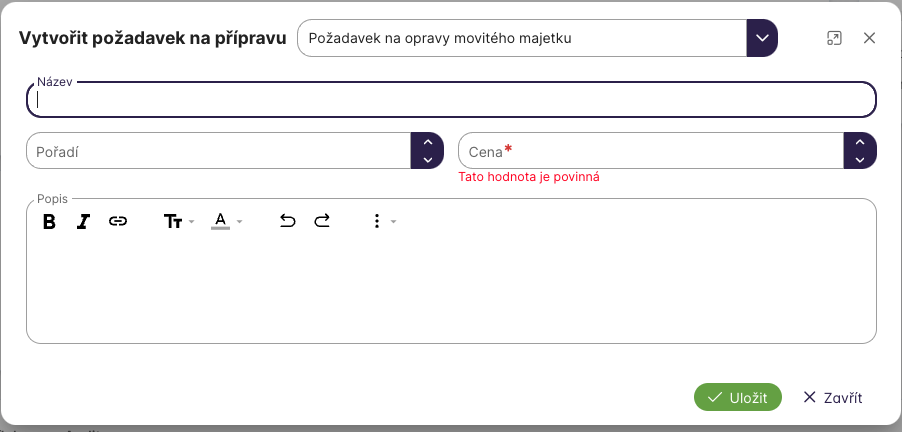Increase the Pořadí value
Image resolution: width=902 pixels, height=432 pixels.
[x=427, y=142]
